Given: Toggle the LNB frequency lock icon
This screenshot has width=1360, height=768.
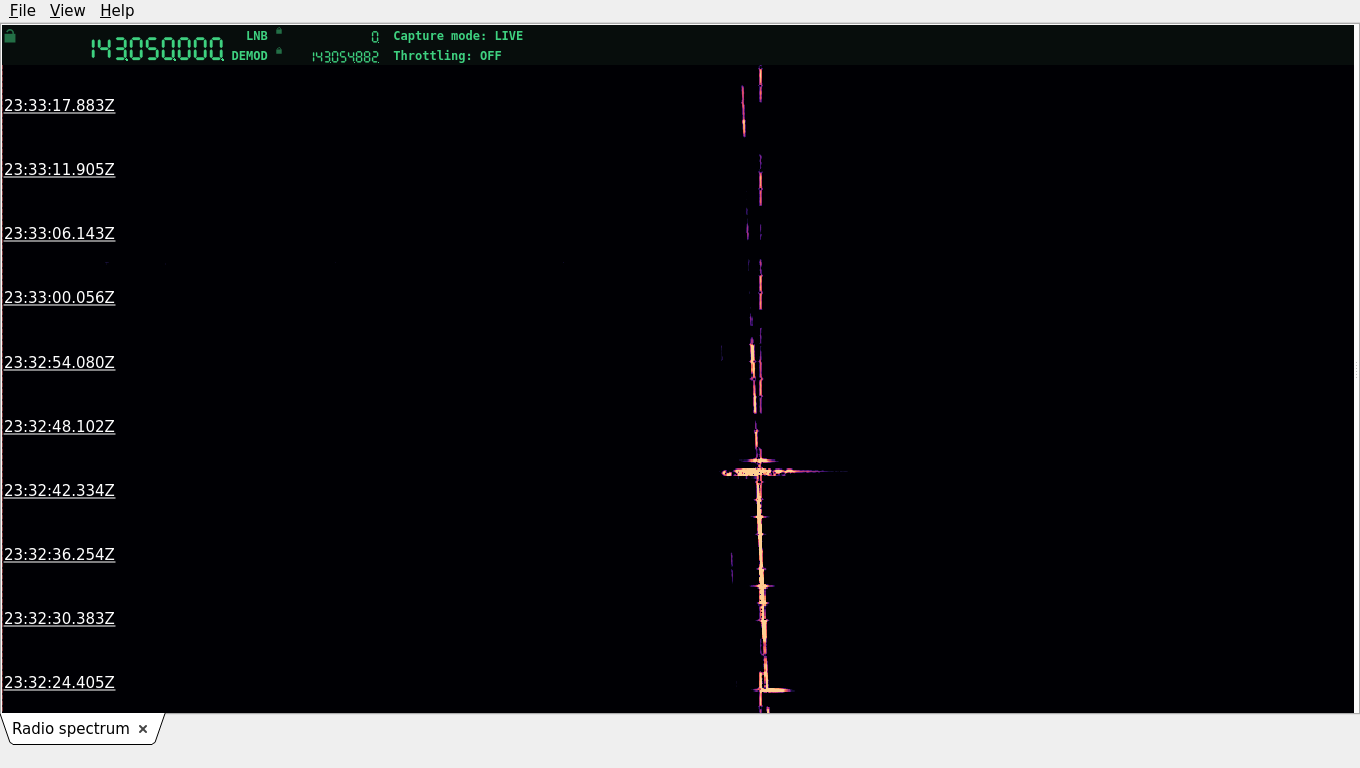Looking at the screenshot, I should coord(279,31).
